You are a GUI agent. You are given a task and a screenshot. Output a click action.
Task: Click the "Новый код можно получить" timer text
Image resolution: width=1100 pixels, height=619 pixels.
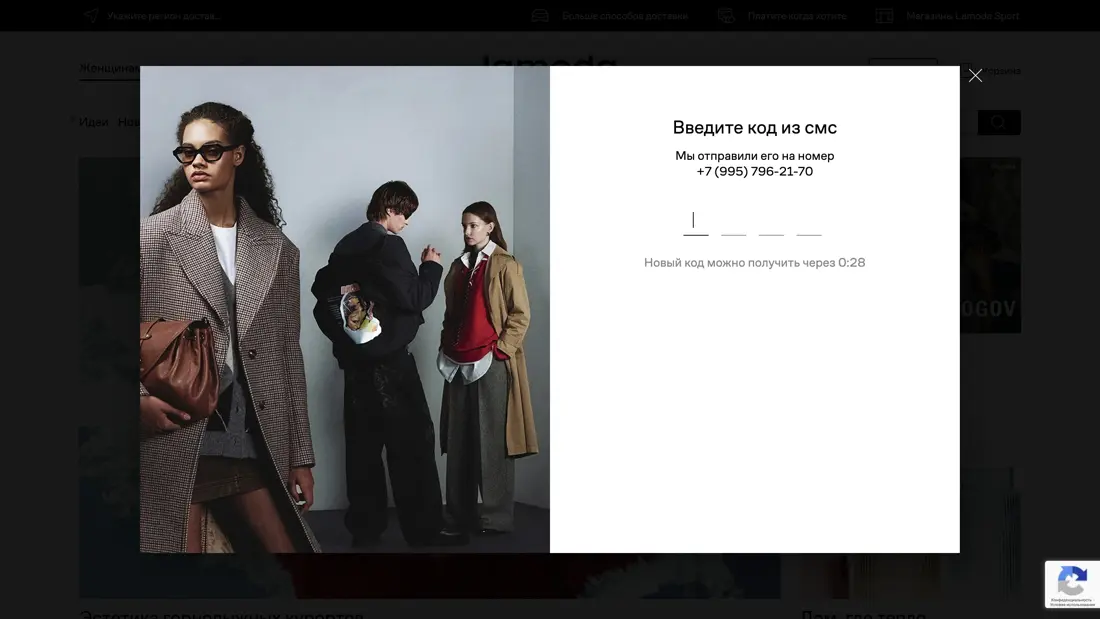click(x=754, y=263)
